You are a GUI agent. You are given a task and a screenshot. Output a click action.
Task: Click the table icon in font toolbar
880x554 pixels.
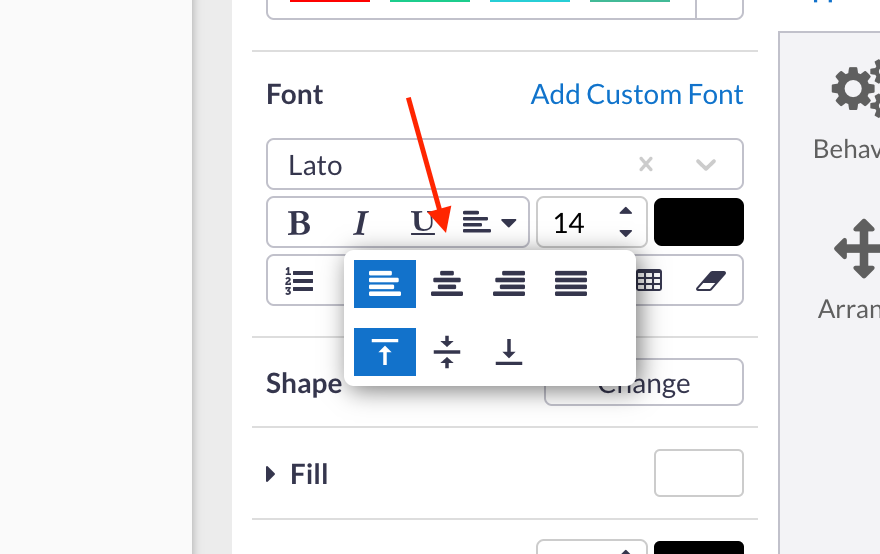point(649,281)
